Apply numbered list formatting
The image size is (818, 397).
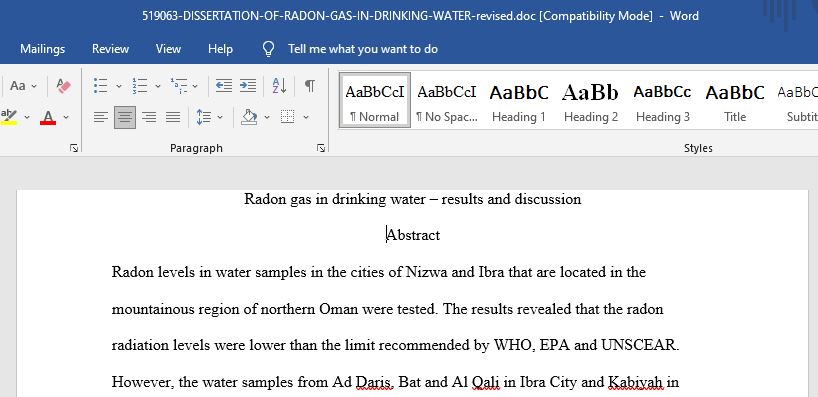139,86
